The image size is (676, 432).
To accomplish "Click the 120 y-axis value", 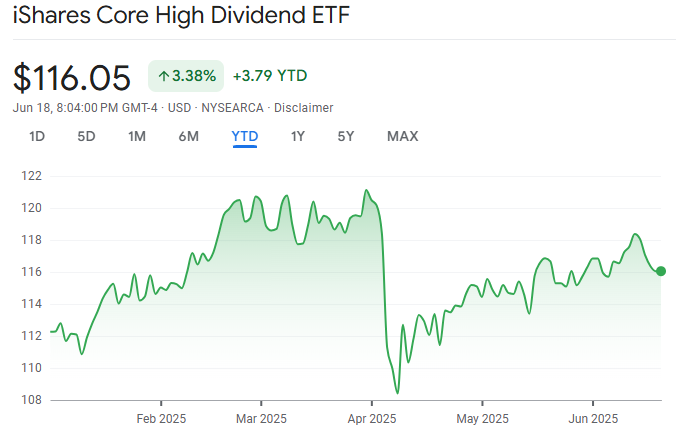I will 31,208.
